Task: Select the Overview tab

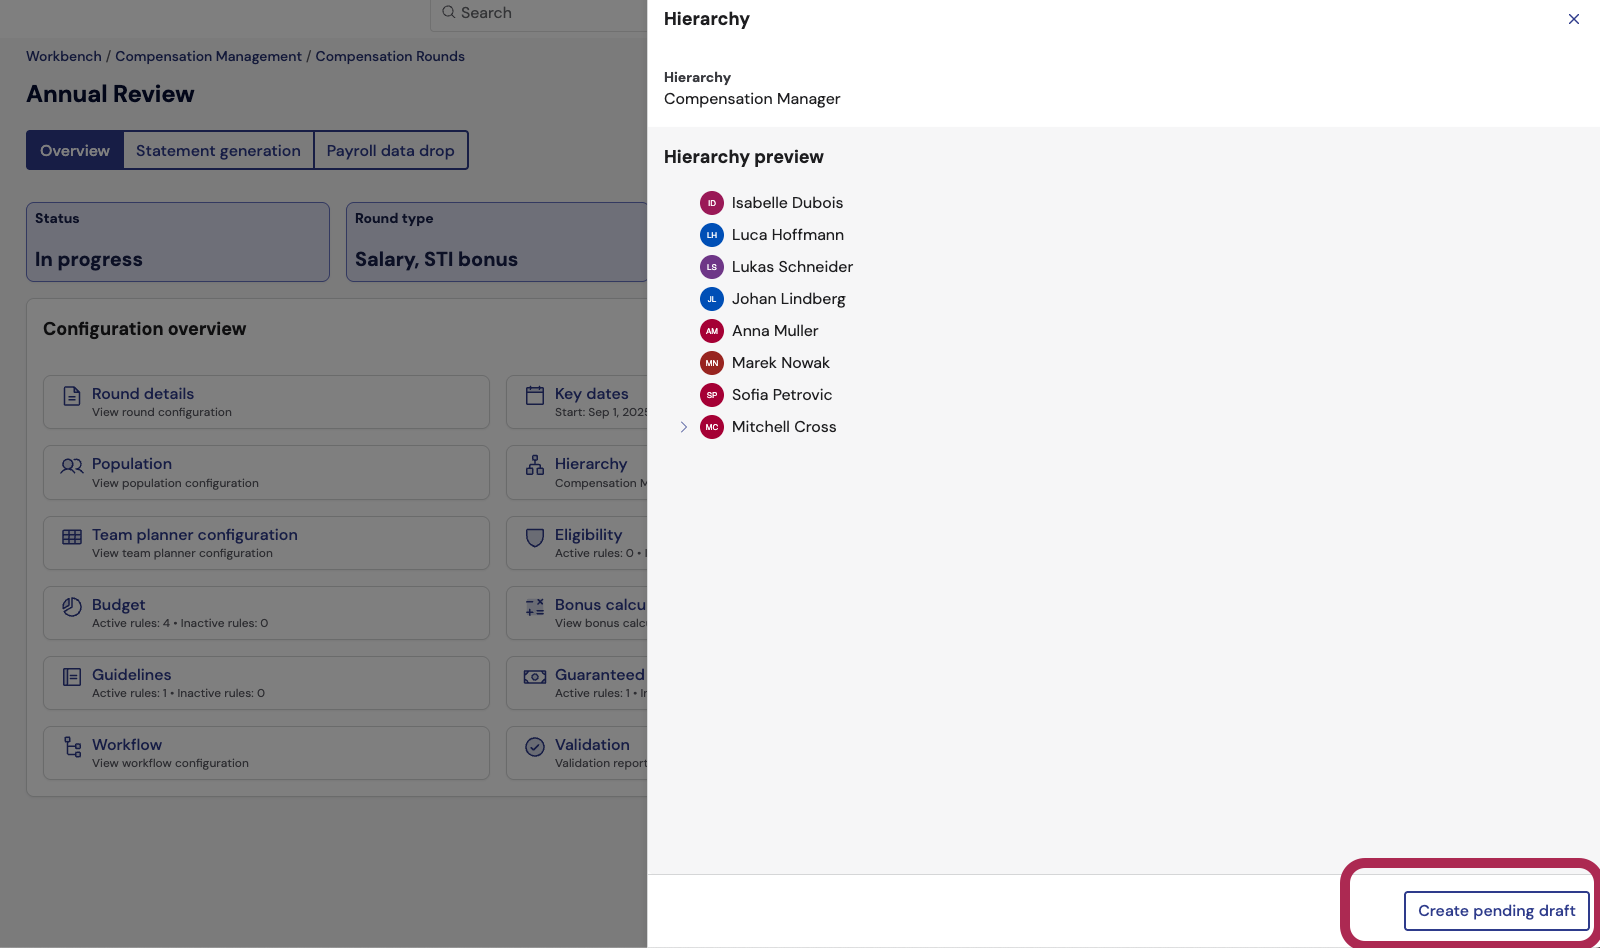Action: [x=75, y=151]
